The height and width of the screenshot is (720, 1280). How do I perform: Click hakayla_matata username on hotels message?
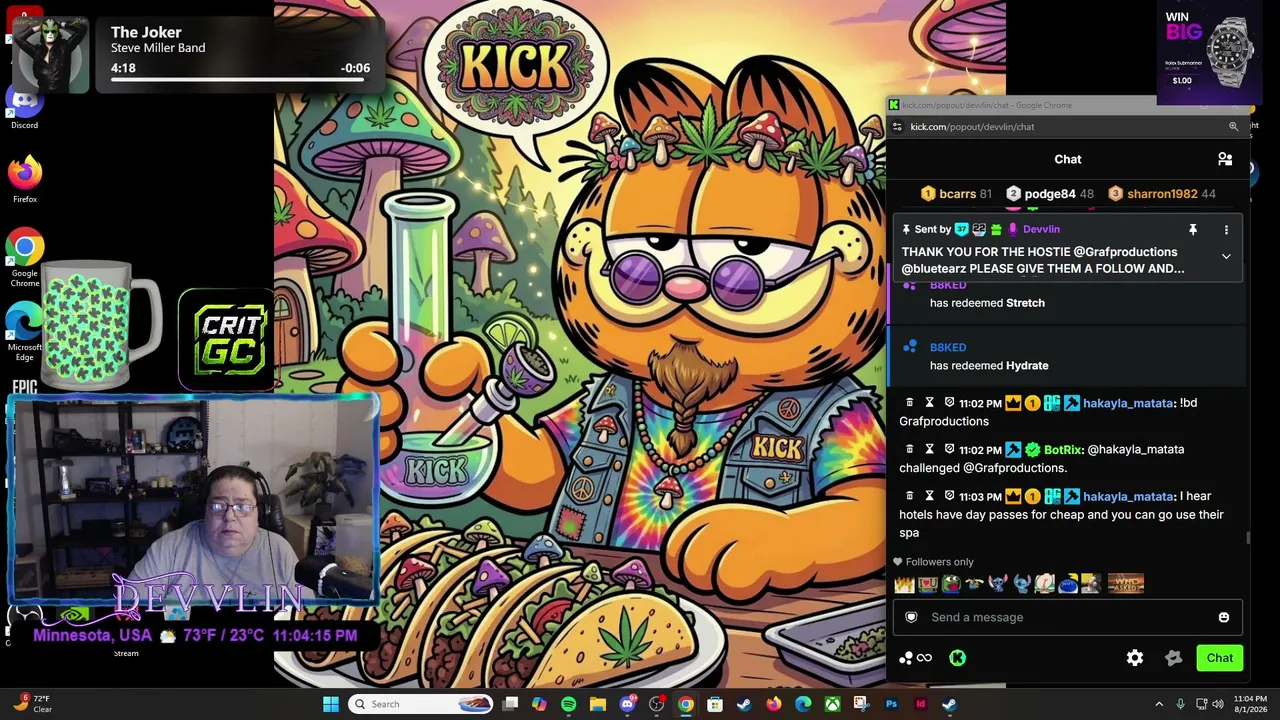(1128, 497)
